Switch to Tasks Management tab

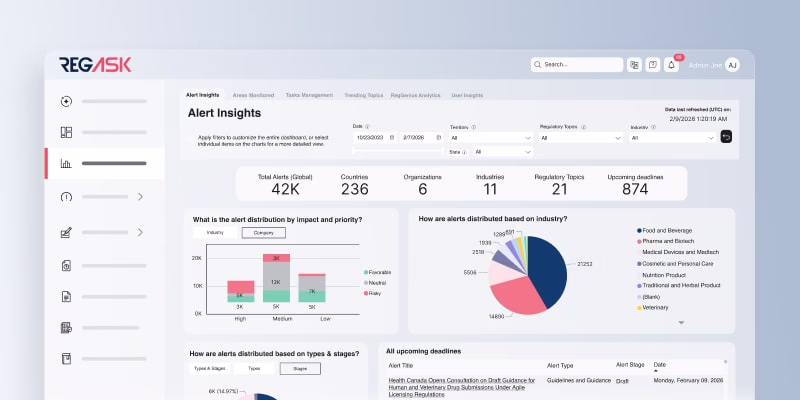(x=309, y=95)
